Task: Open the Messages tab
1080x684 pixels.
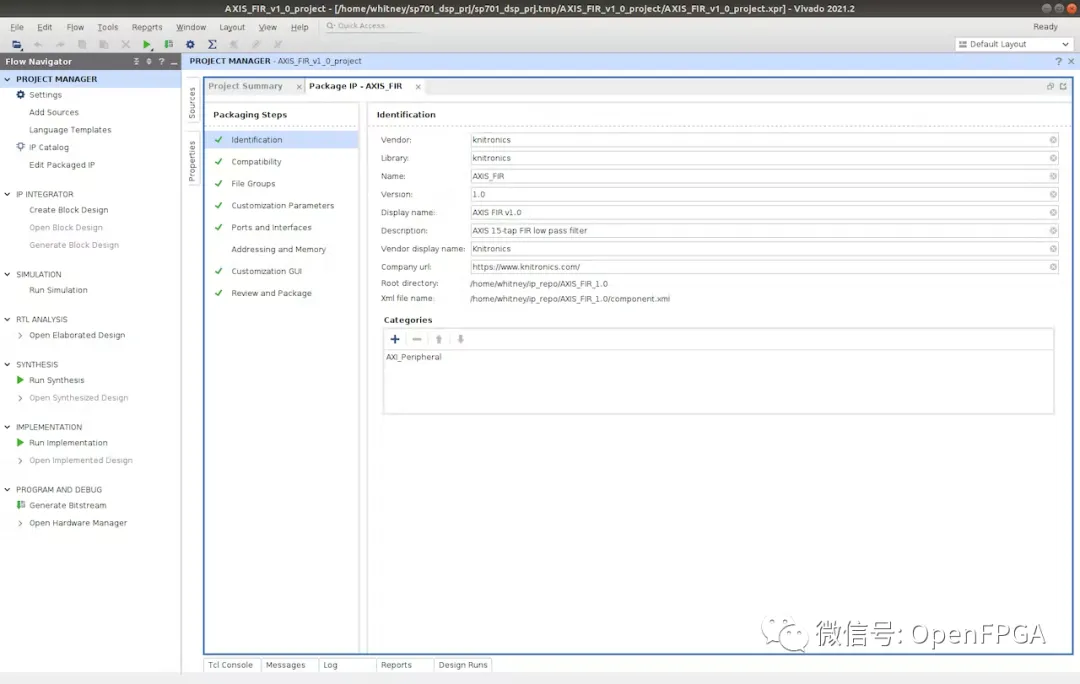Action: 285,665
